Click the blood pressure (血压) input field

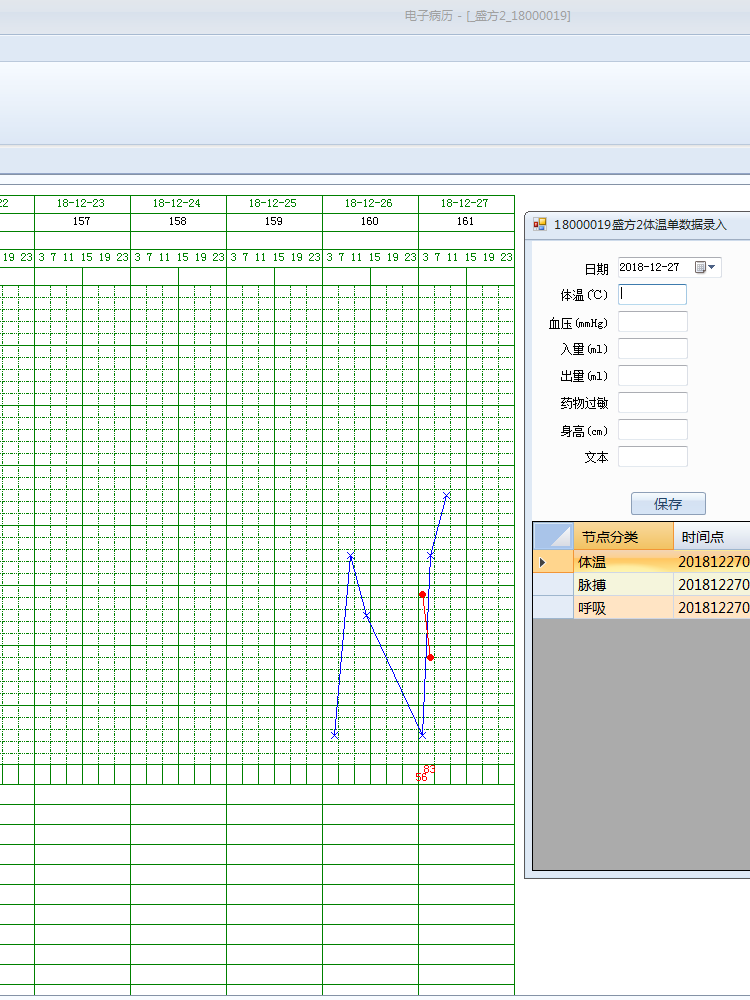[x=652, y=321]
